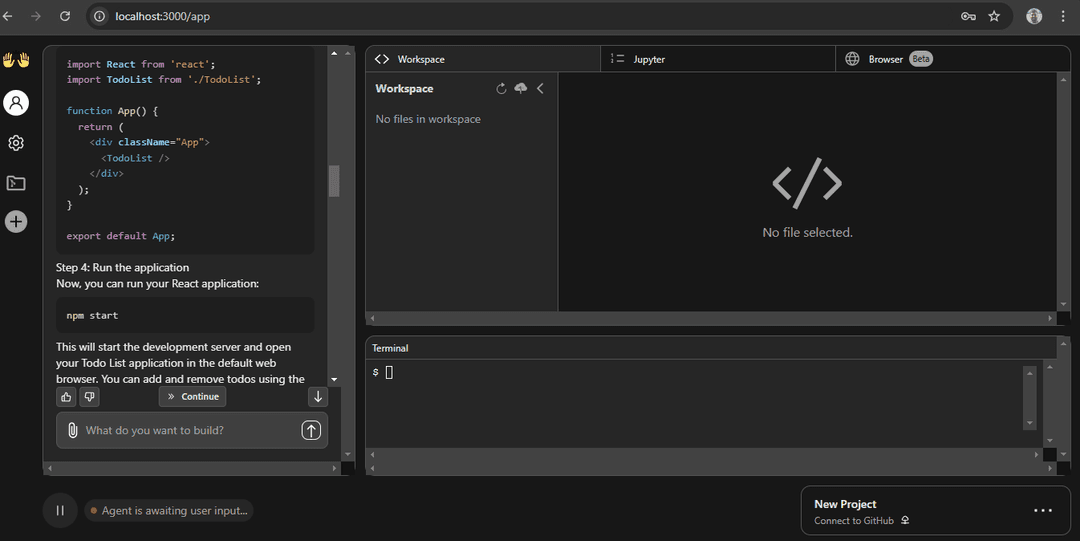
Task: Give thumbs down feedback
Action: point(90,396)
